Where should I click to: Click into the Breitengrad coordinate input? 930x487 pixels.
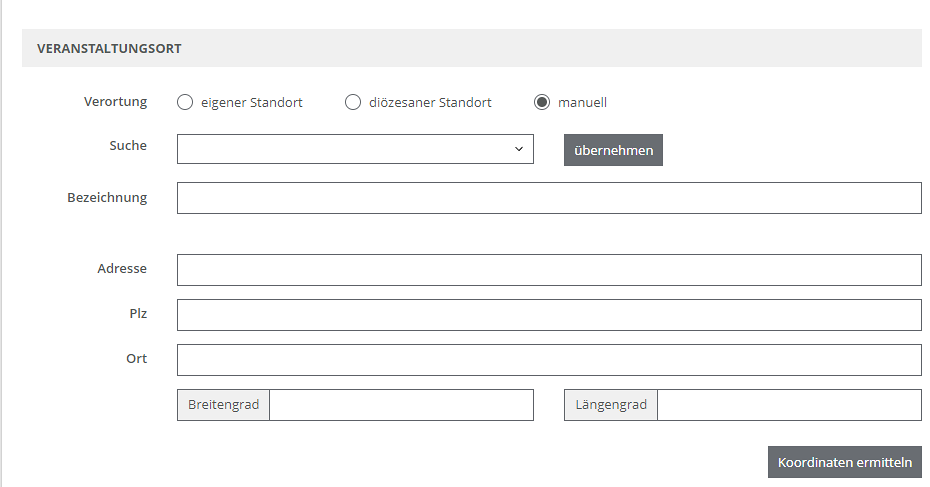401,405
